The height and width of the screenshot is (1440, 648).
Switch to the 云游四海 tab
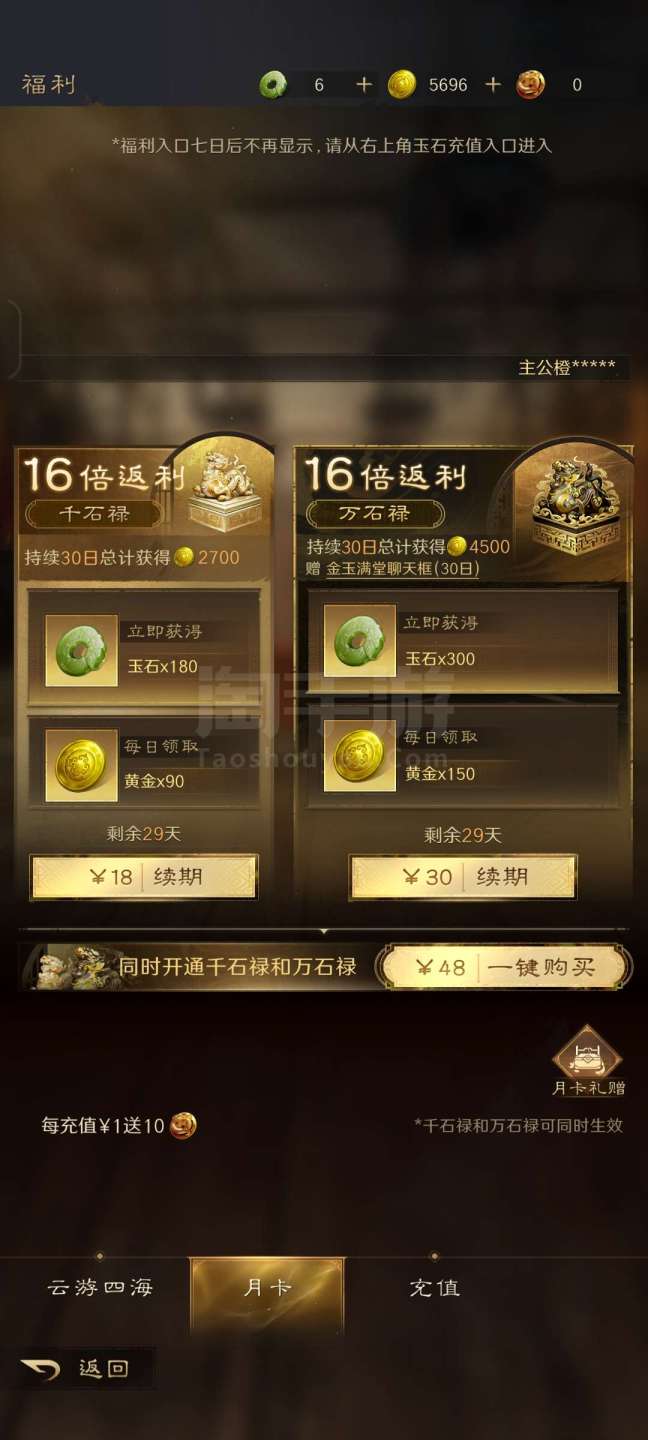pyautogui.click(x=100, y=1288)
